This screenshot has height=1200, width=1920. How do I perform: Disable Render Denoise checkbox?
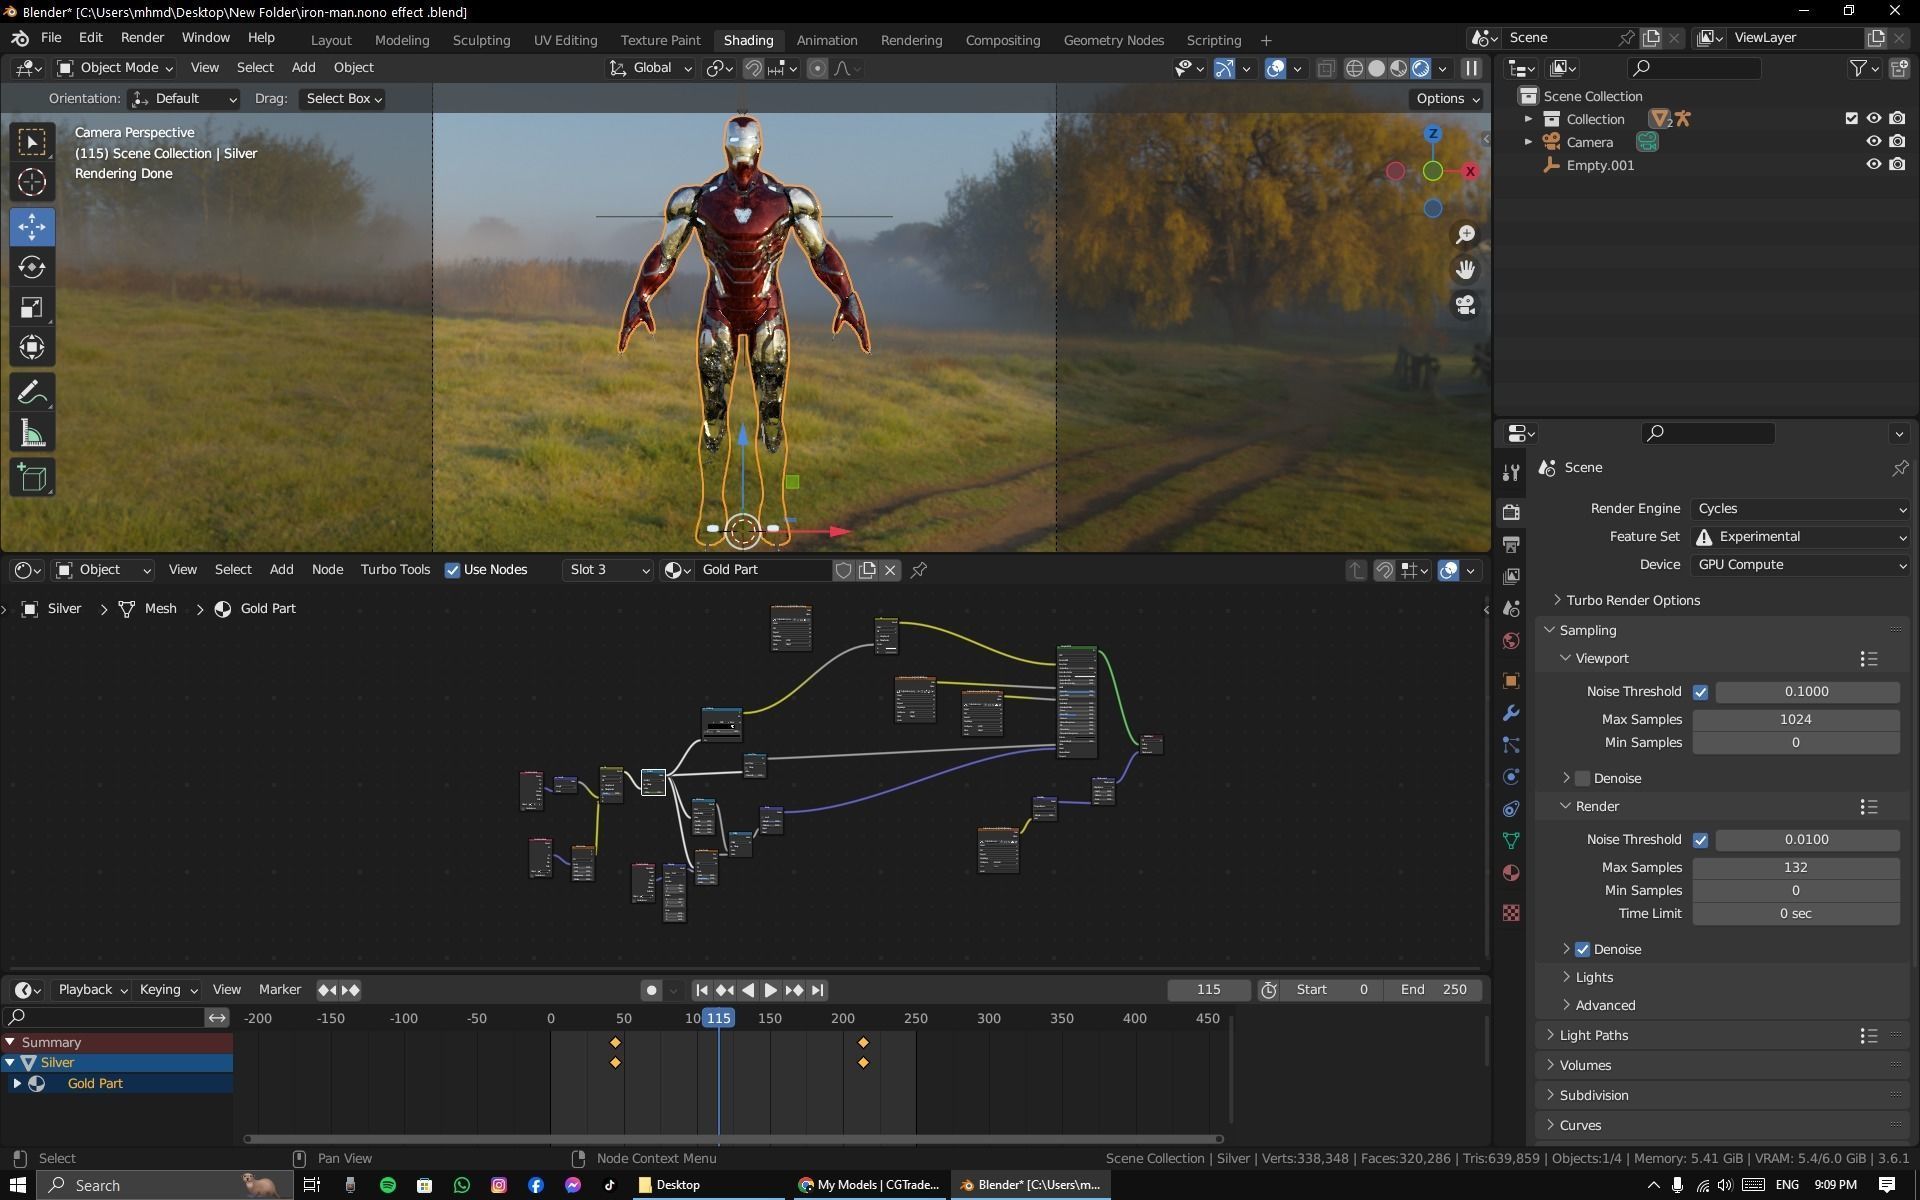1582,949
